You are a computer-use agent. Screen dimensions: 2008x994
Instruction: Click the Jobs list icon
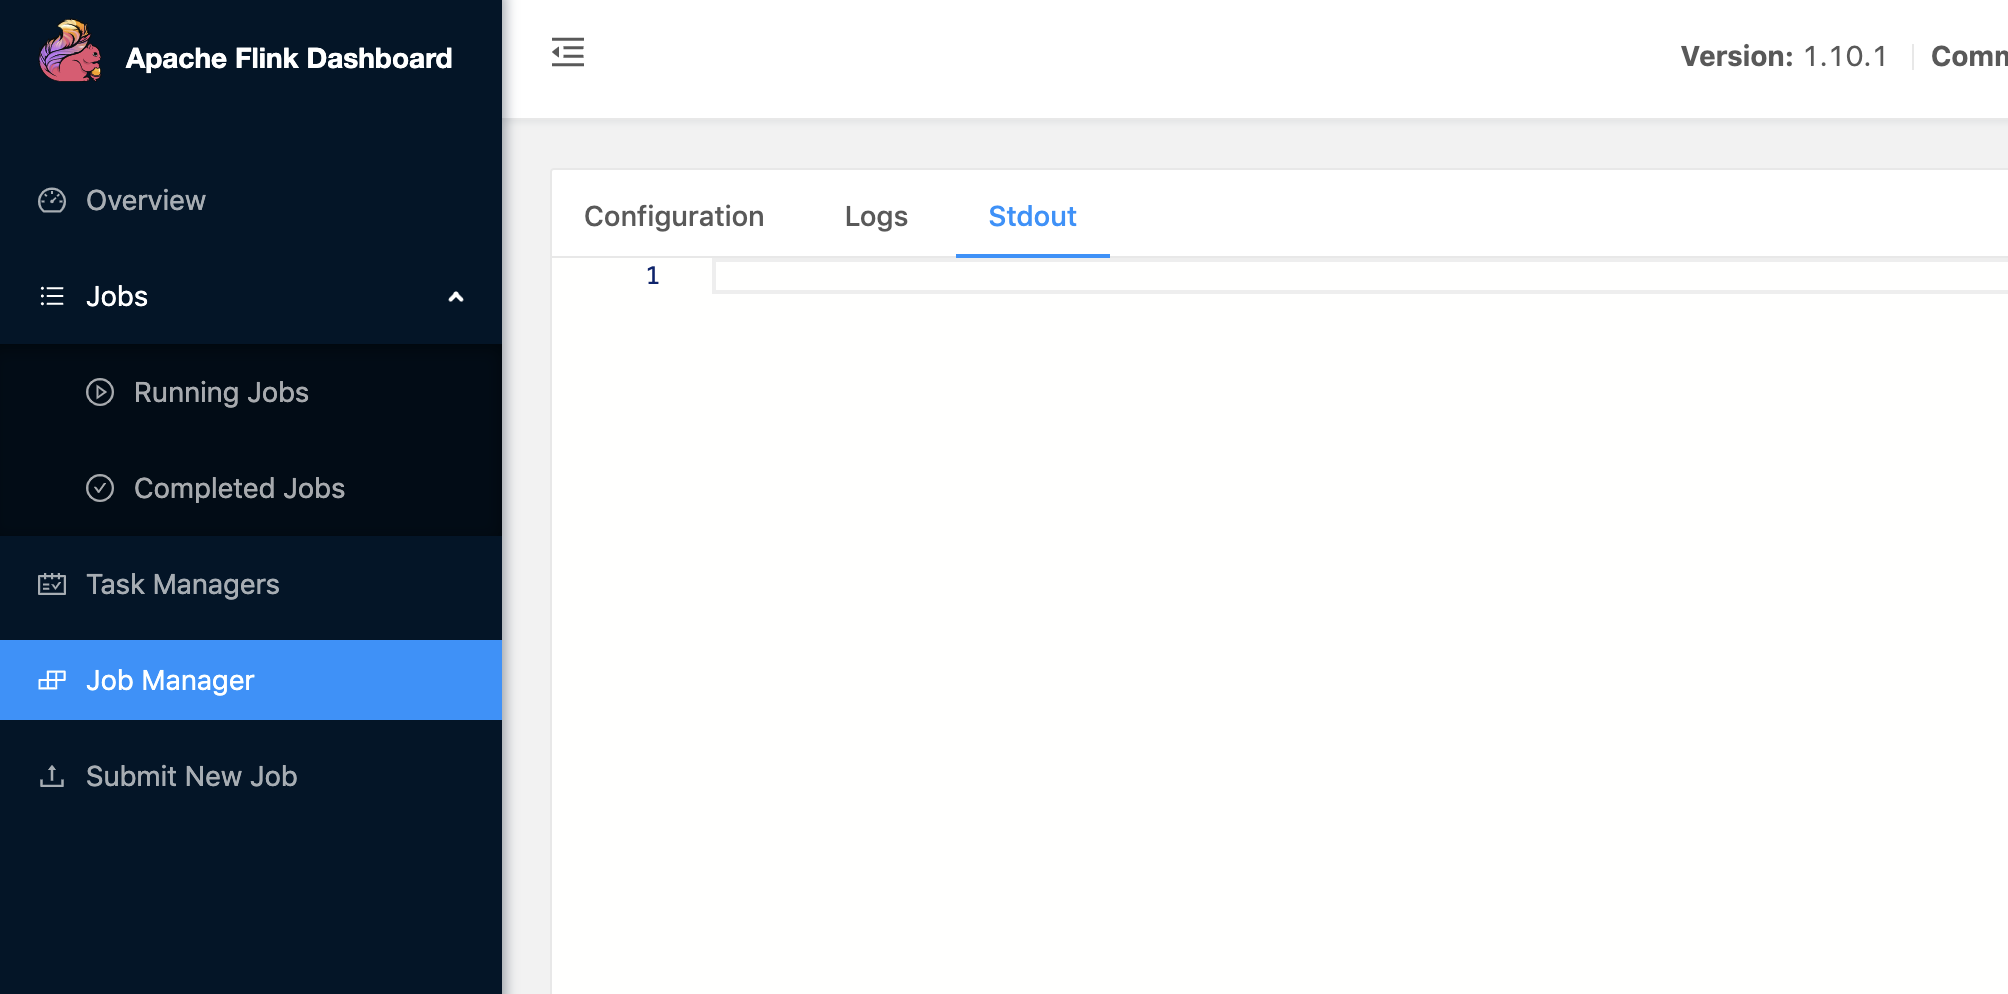50,296
